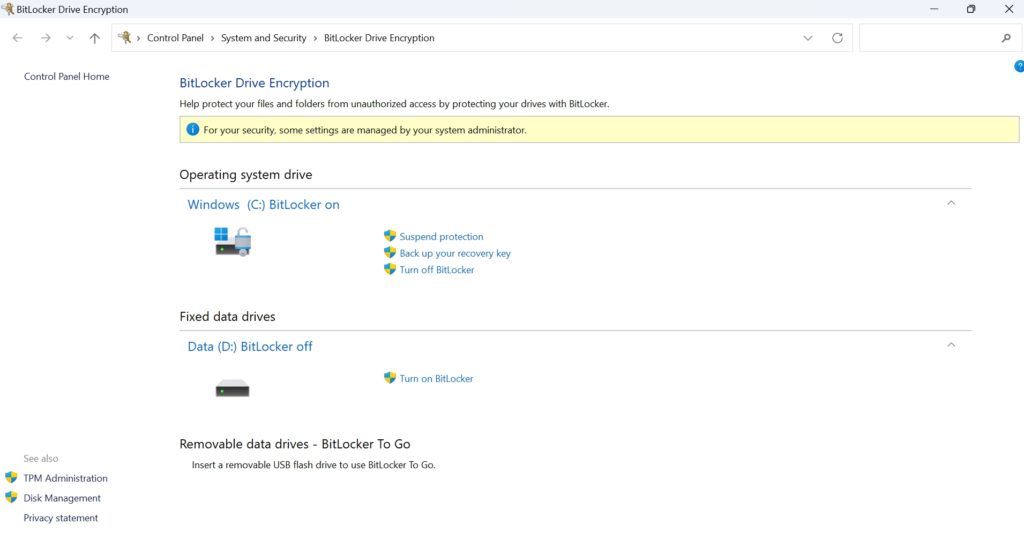
Task: Select Control Panel in the breadcrumb
Action: (175, 38)
